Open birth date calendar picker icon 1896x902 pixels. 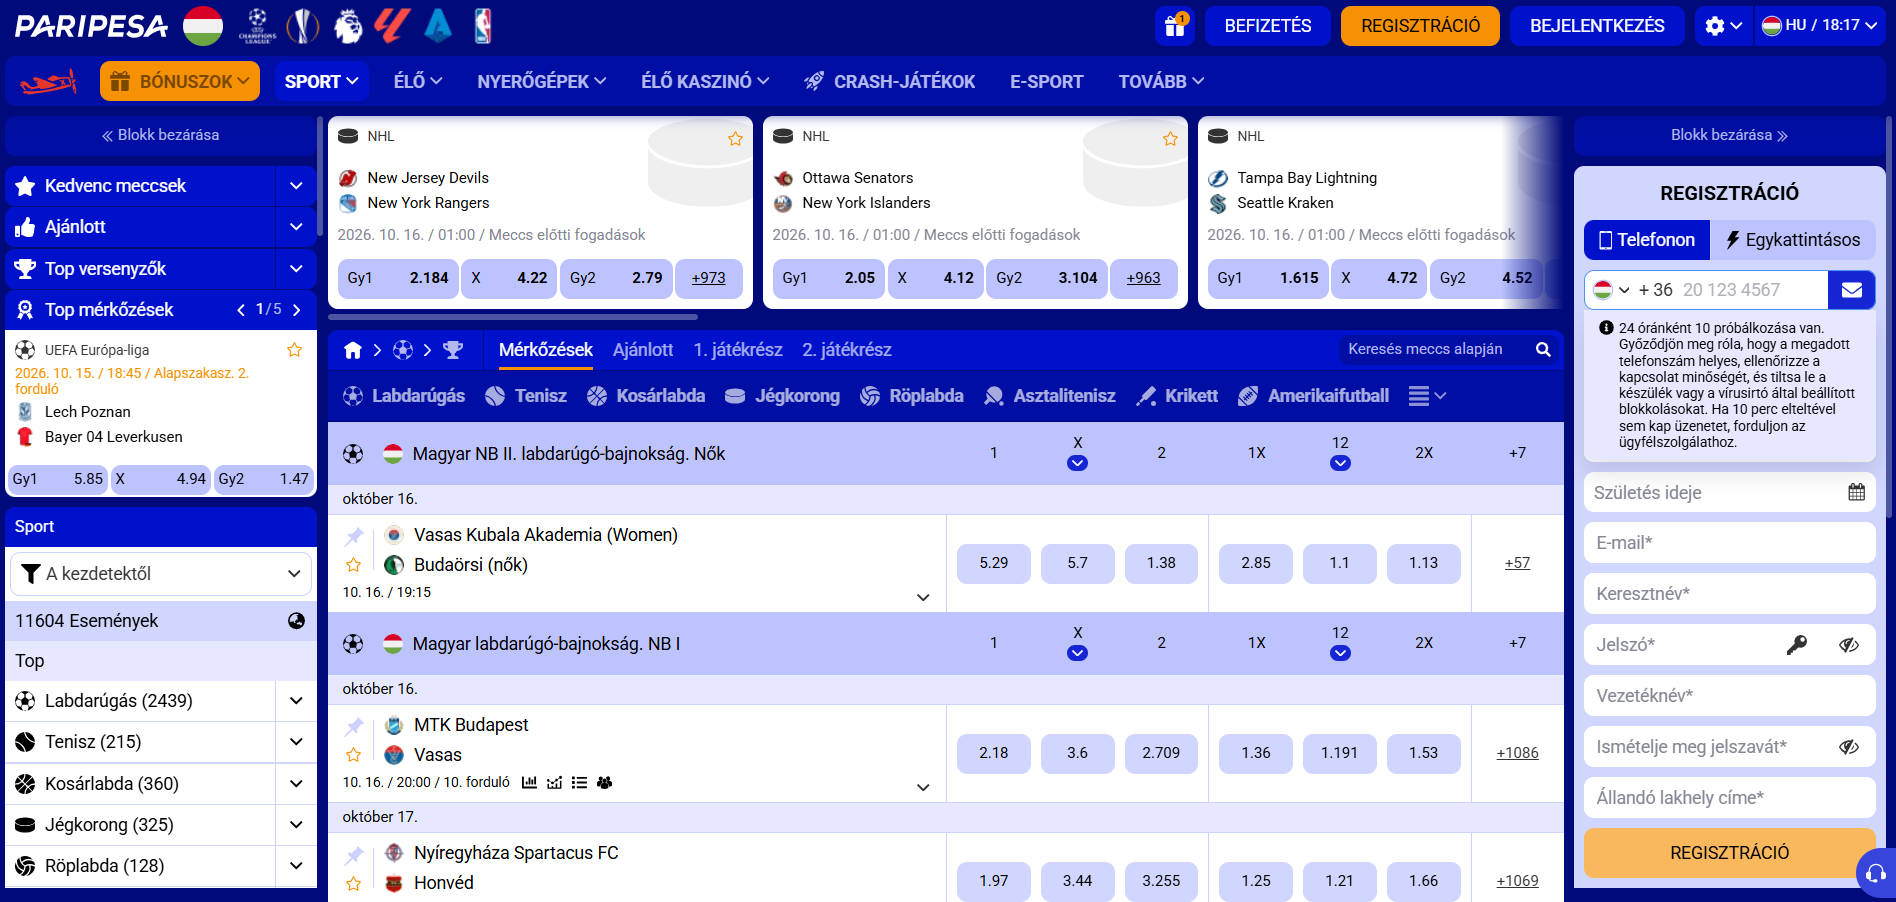(1857, 492)
